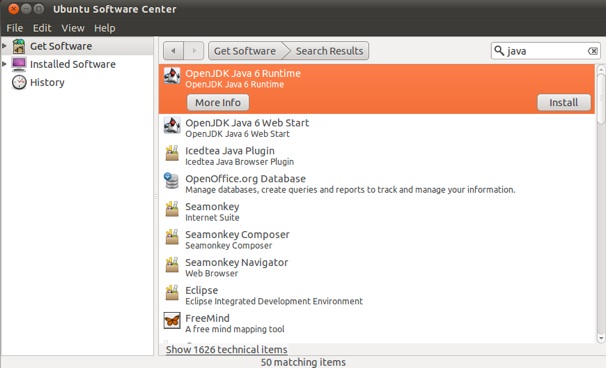Click the OpenJDK Java 6 Runtime icon

(x=172, y=76)
